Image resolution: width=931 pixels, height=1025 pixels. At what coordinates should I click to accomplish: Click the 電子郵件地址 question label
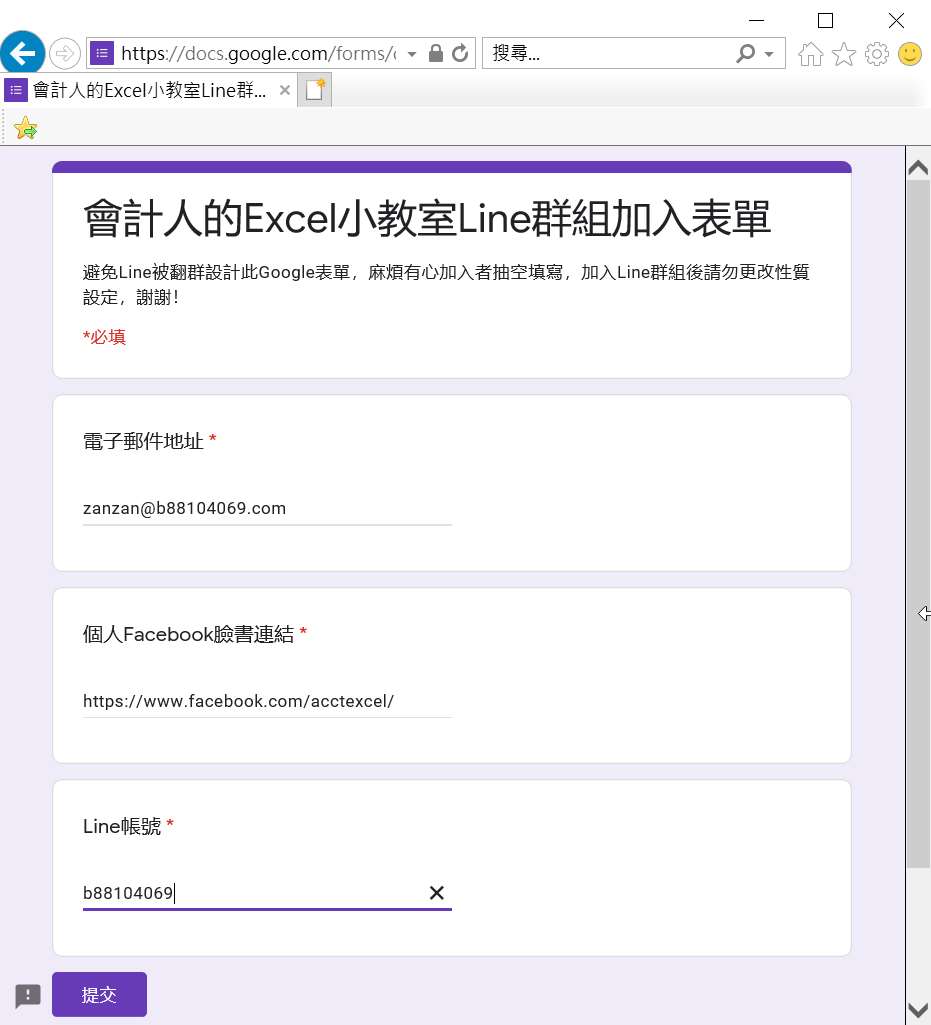pyautogui.click(x=143, y=442)
